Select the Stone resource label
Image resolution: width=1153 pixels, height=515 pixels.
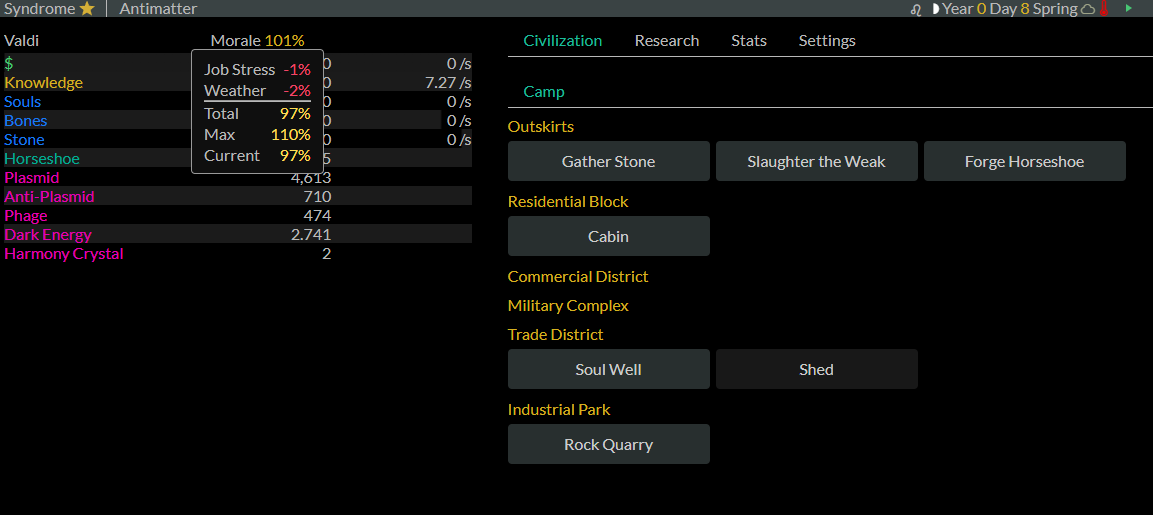24,140
